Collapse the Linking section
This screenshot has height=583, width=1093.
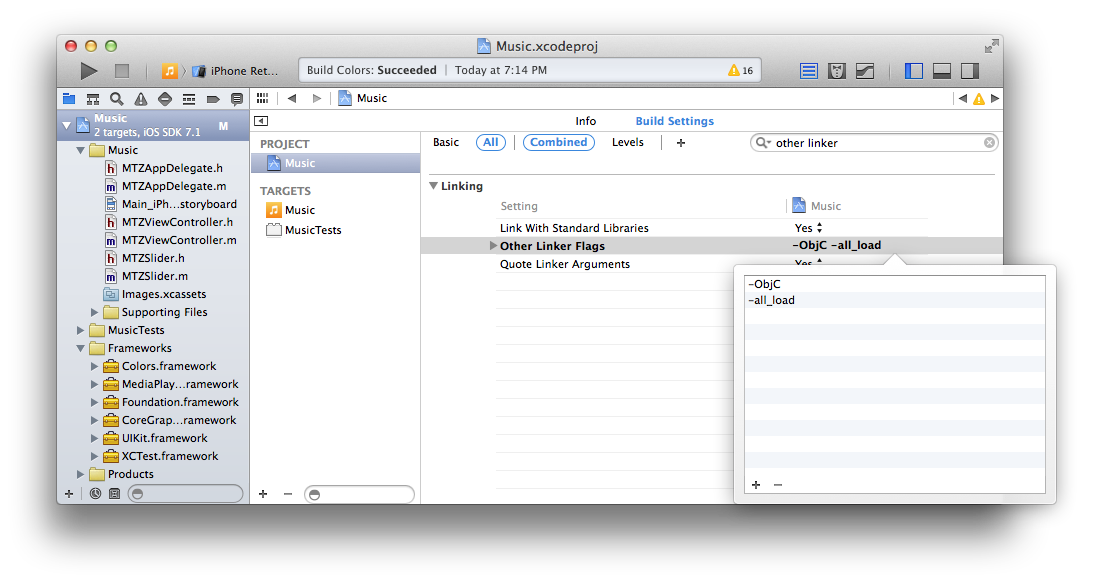434,186
